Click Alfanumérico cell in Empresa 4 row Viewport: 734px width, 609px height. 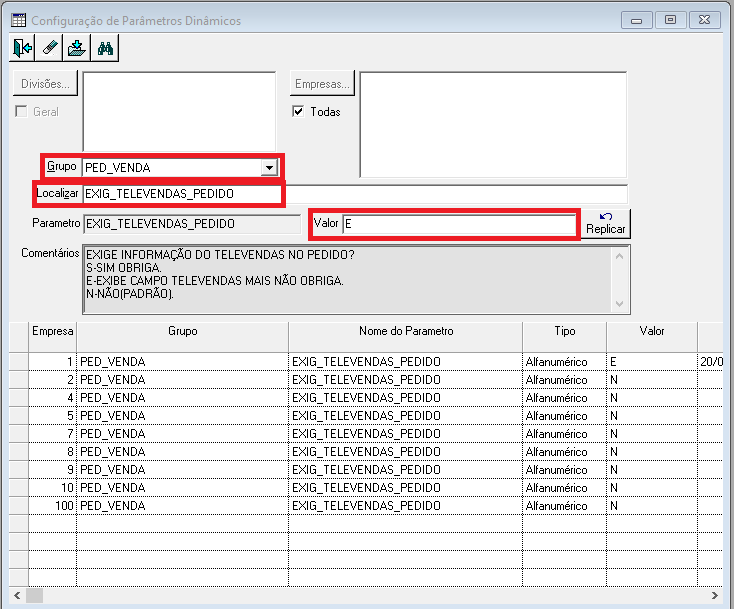pos(565,397)
